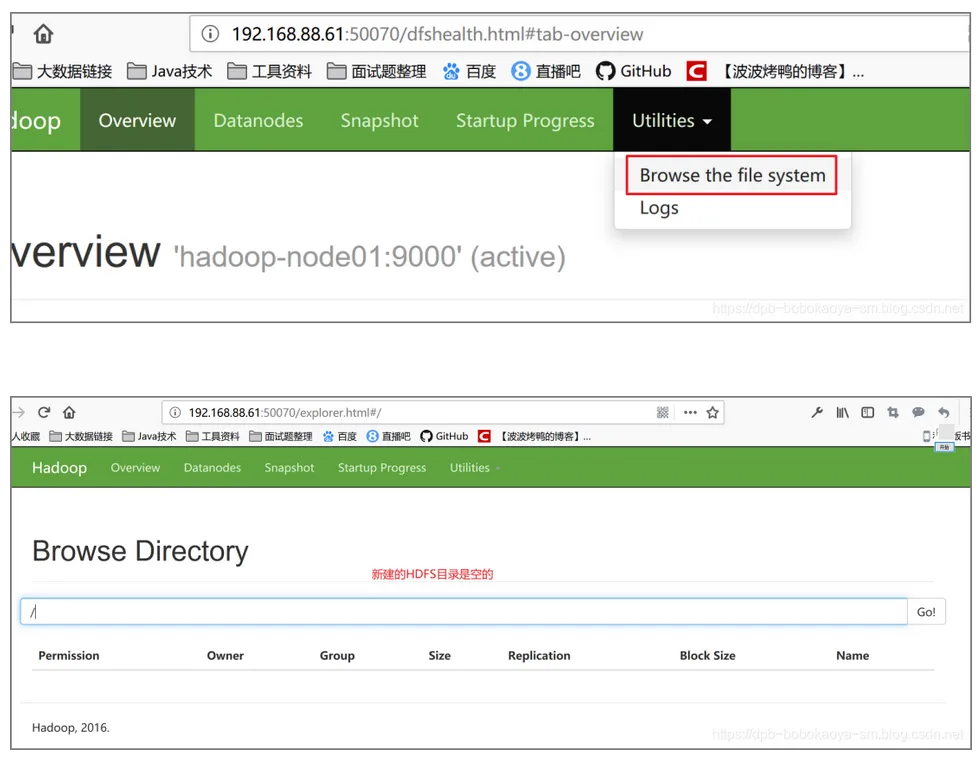This screenshot has width=980, height=766.
Task: Click the Group column header
Action: tap(337, 655)
